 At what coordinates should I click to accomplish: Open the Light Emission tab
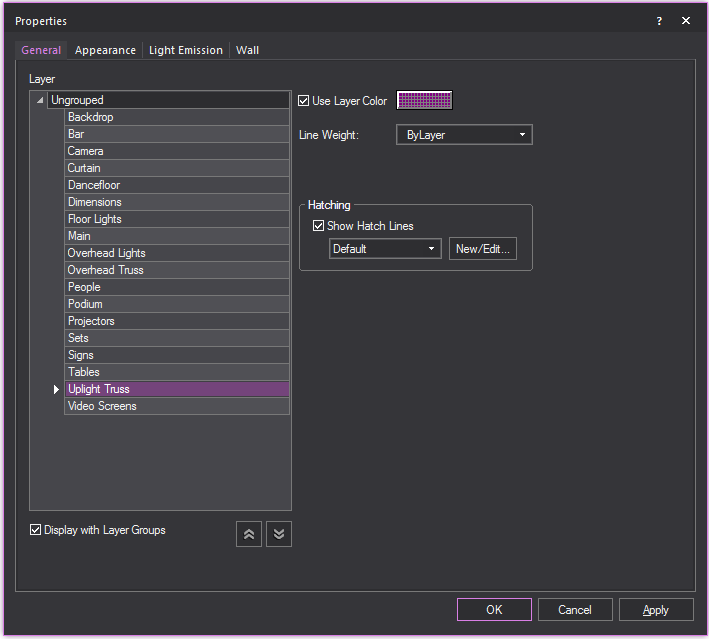186,50
